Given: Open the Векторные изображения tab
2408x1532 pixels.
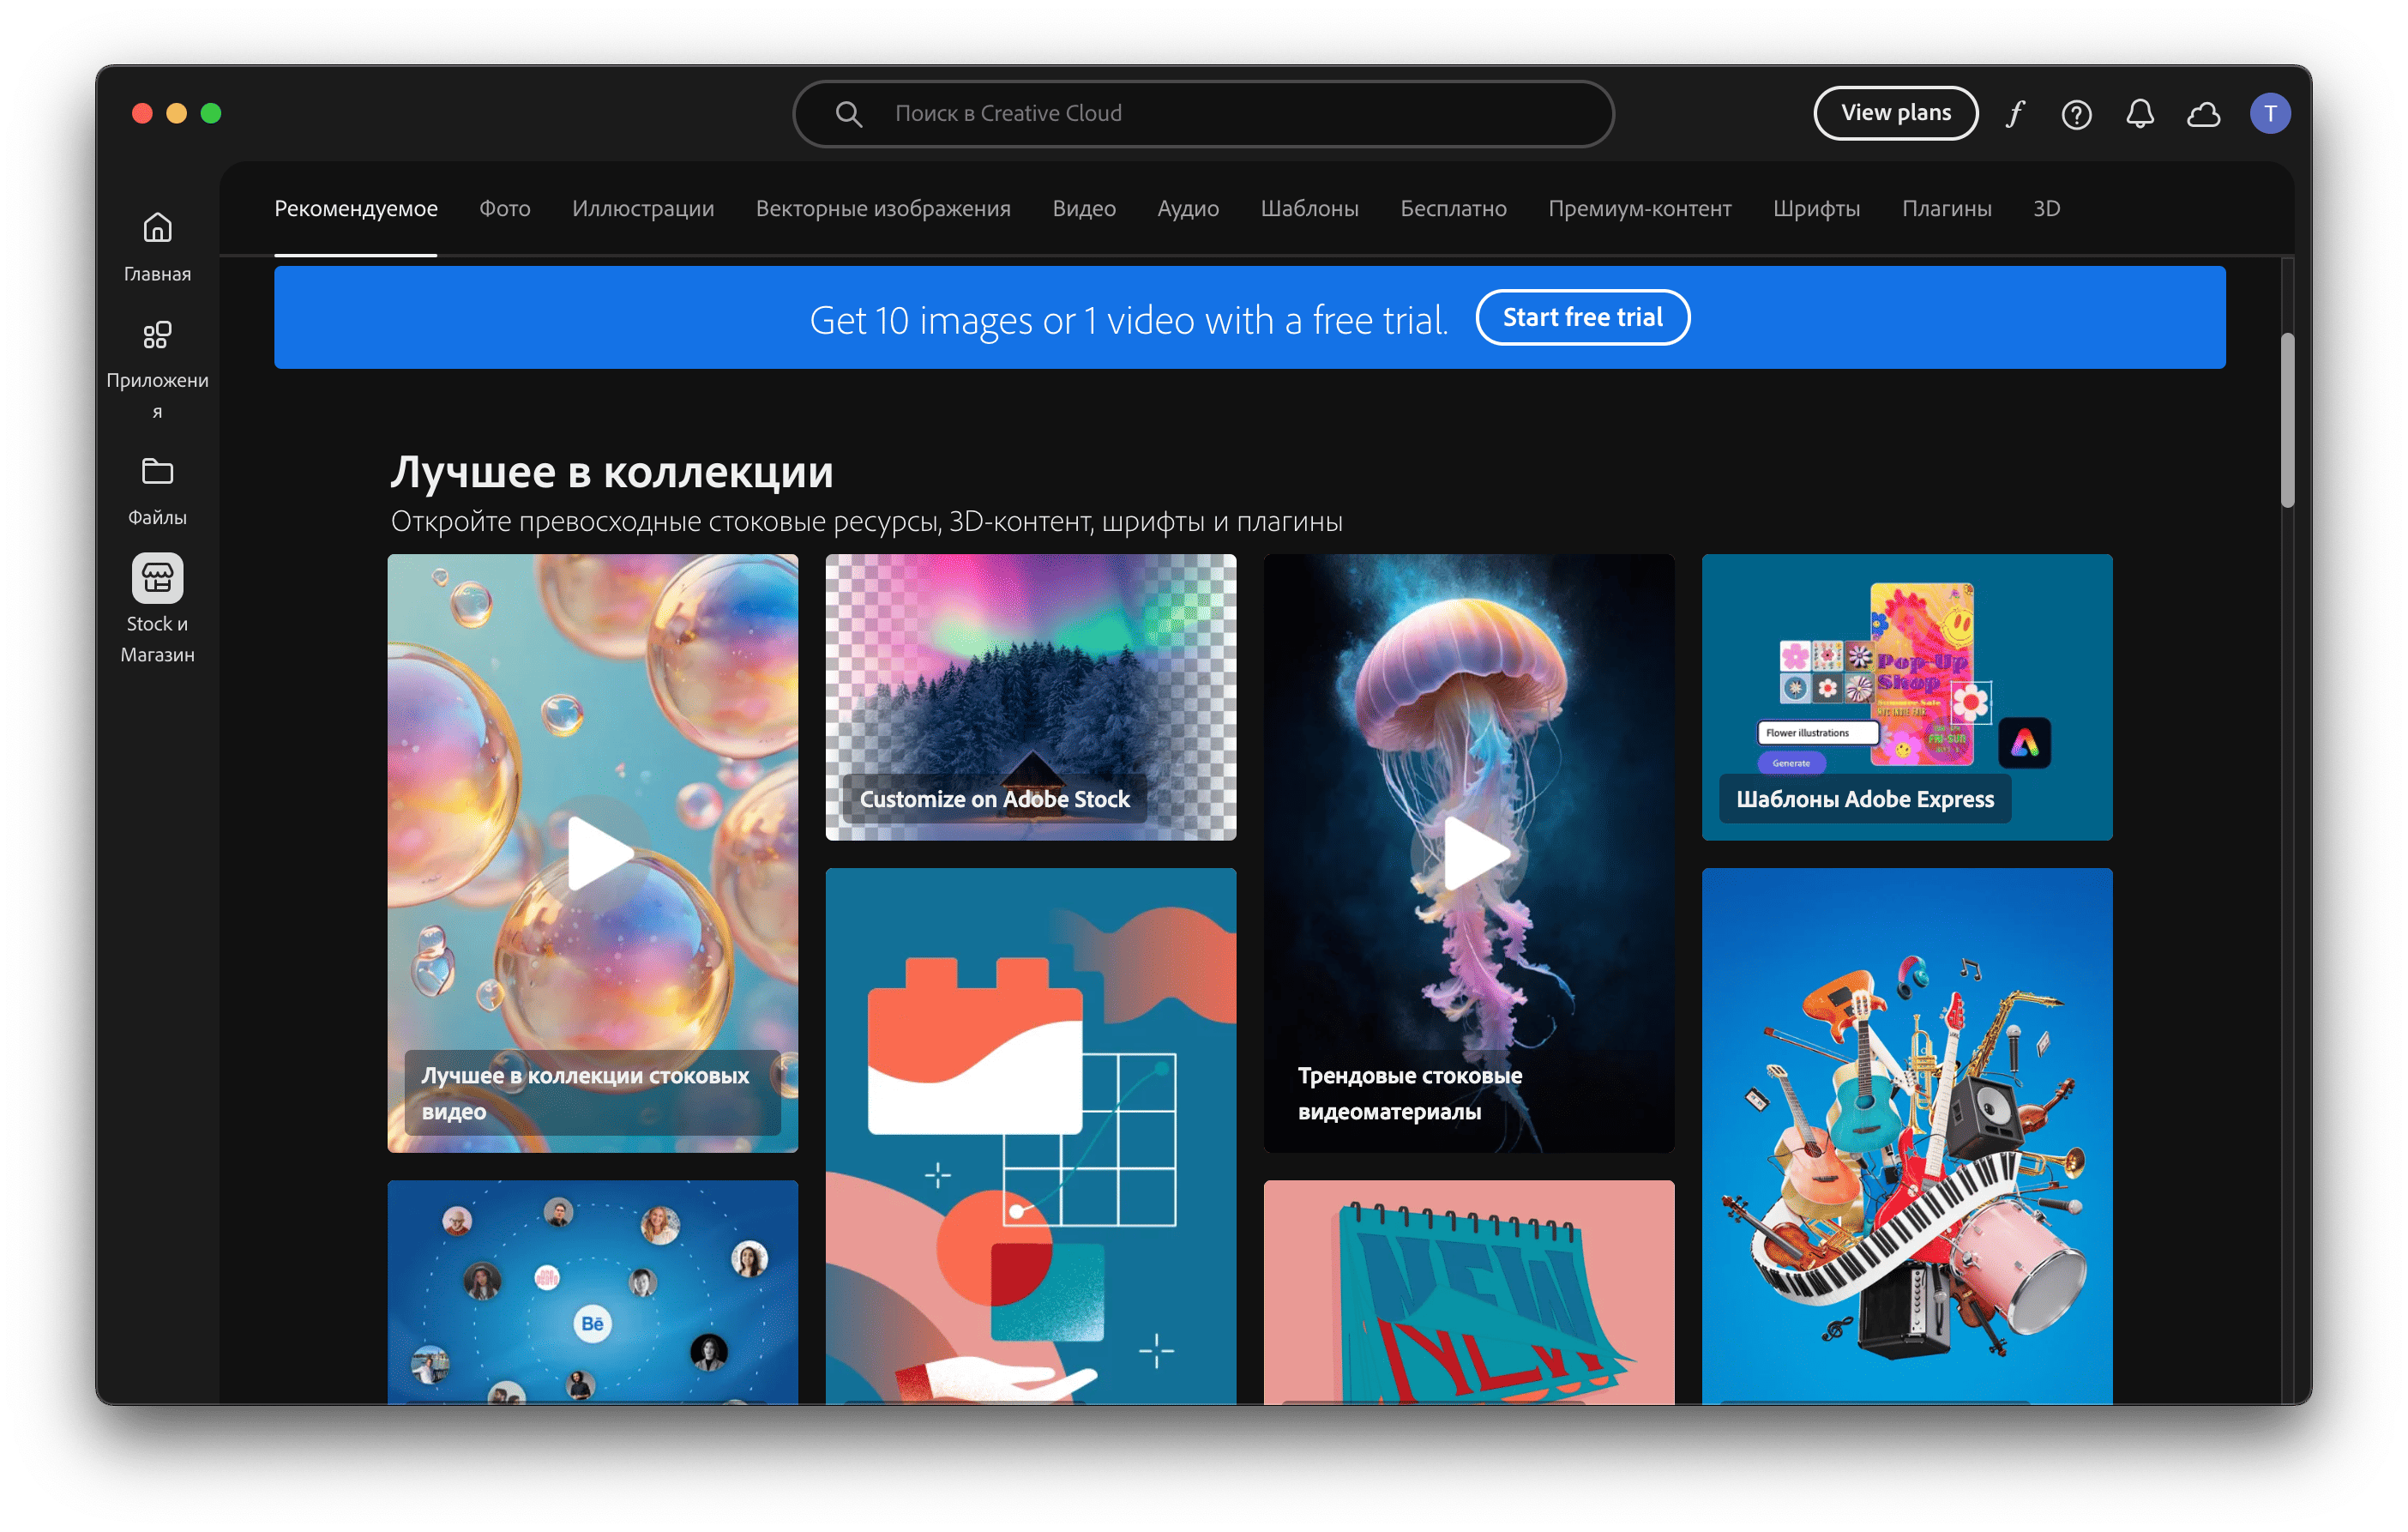Looking at the screenshot, I should tap(883, 209).
